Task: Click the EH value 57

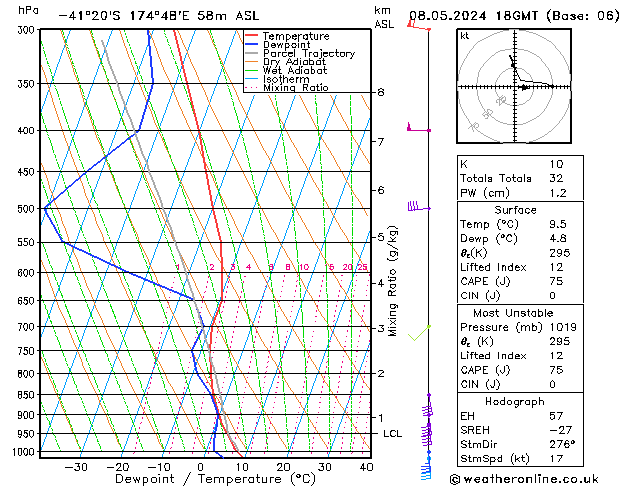Action: pos(556,416)
